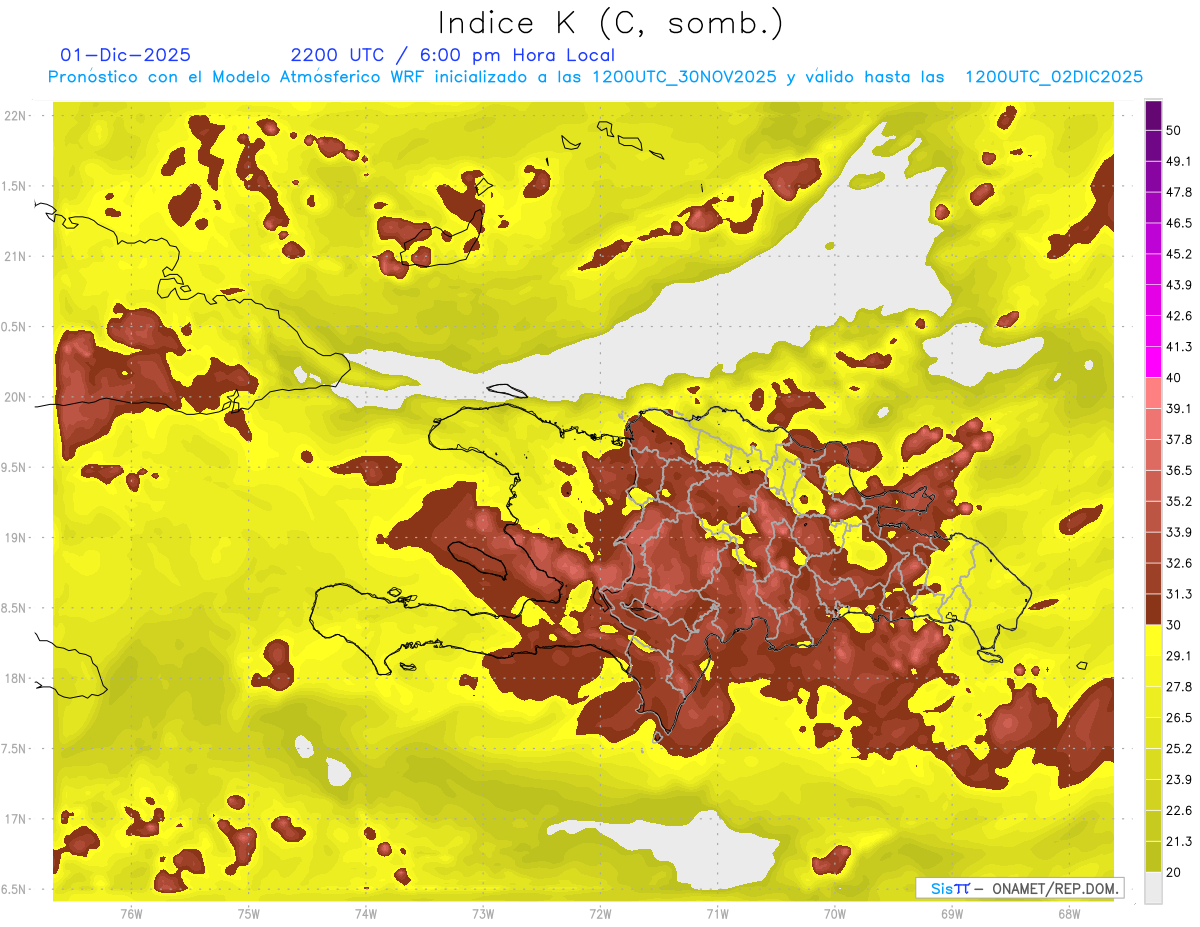Click longitude label '74W'
1200x927 pixels.
tap(366, 913)
